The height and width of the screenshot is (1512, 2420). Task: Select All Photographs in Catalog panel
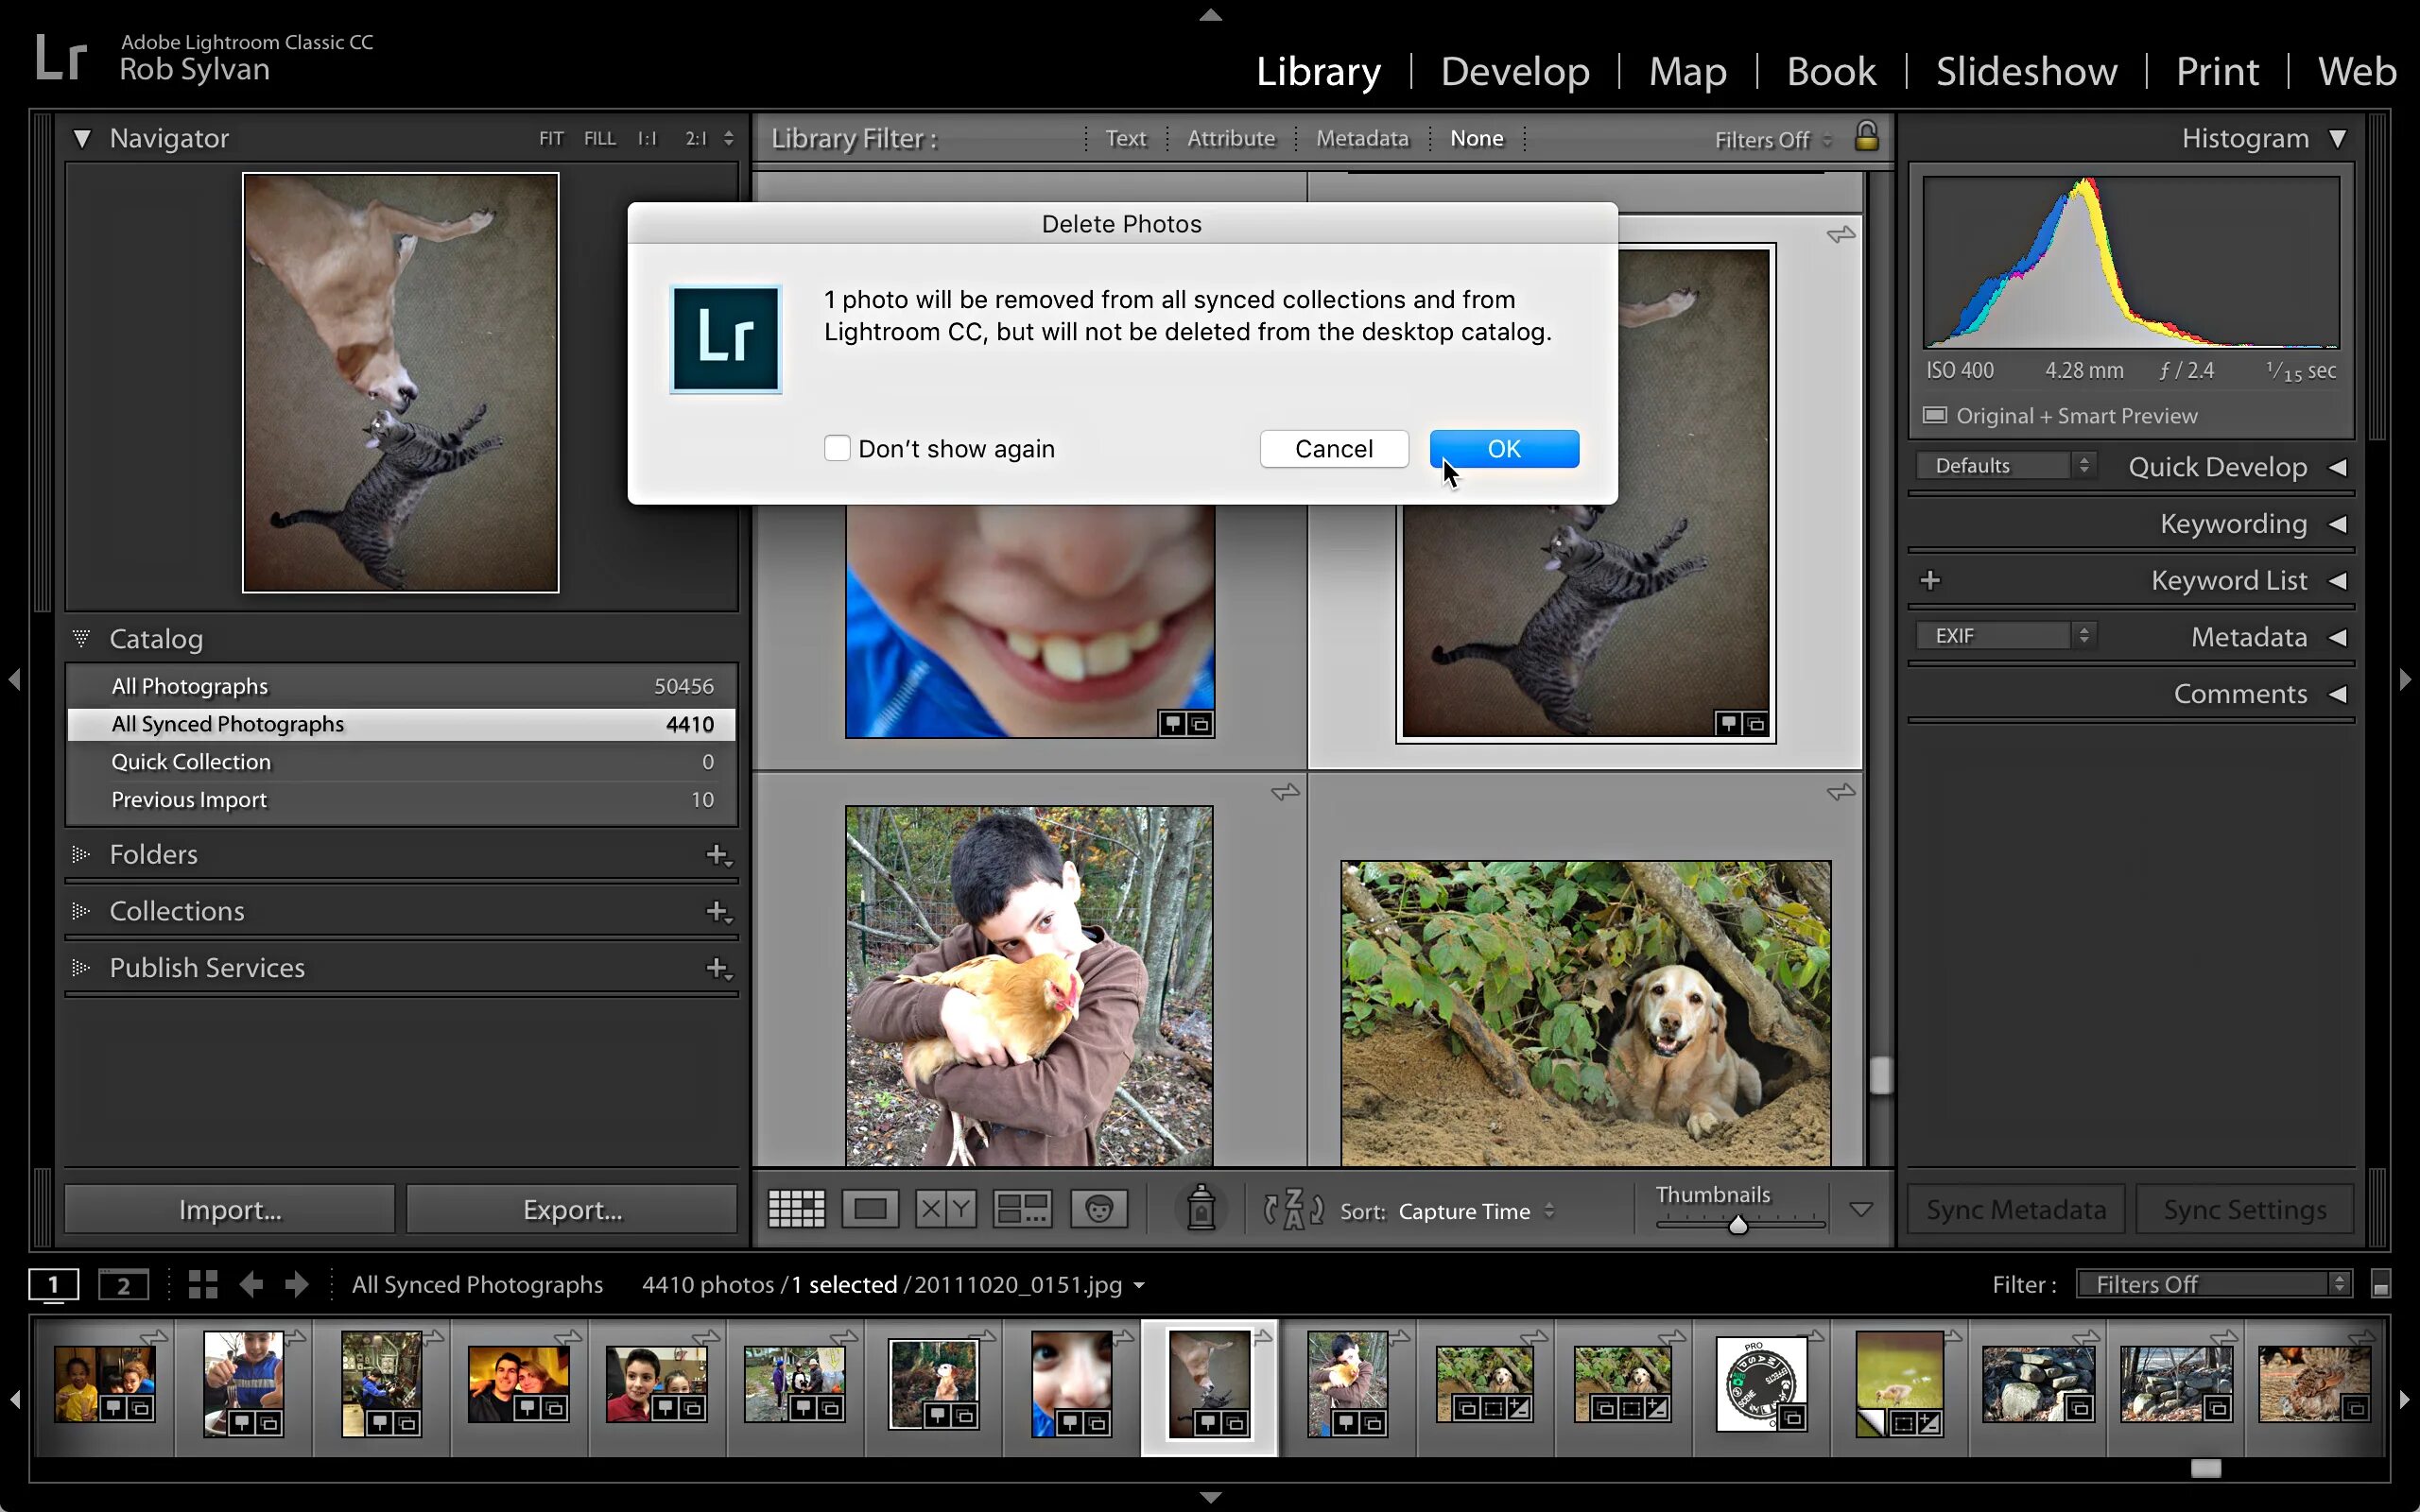pyautogui.click(x=190, y=686)
